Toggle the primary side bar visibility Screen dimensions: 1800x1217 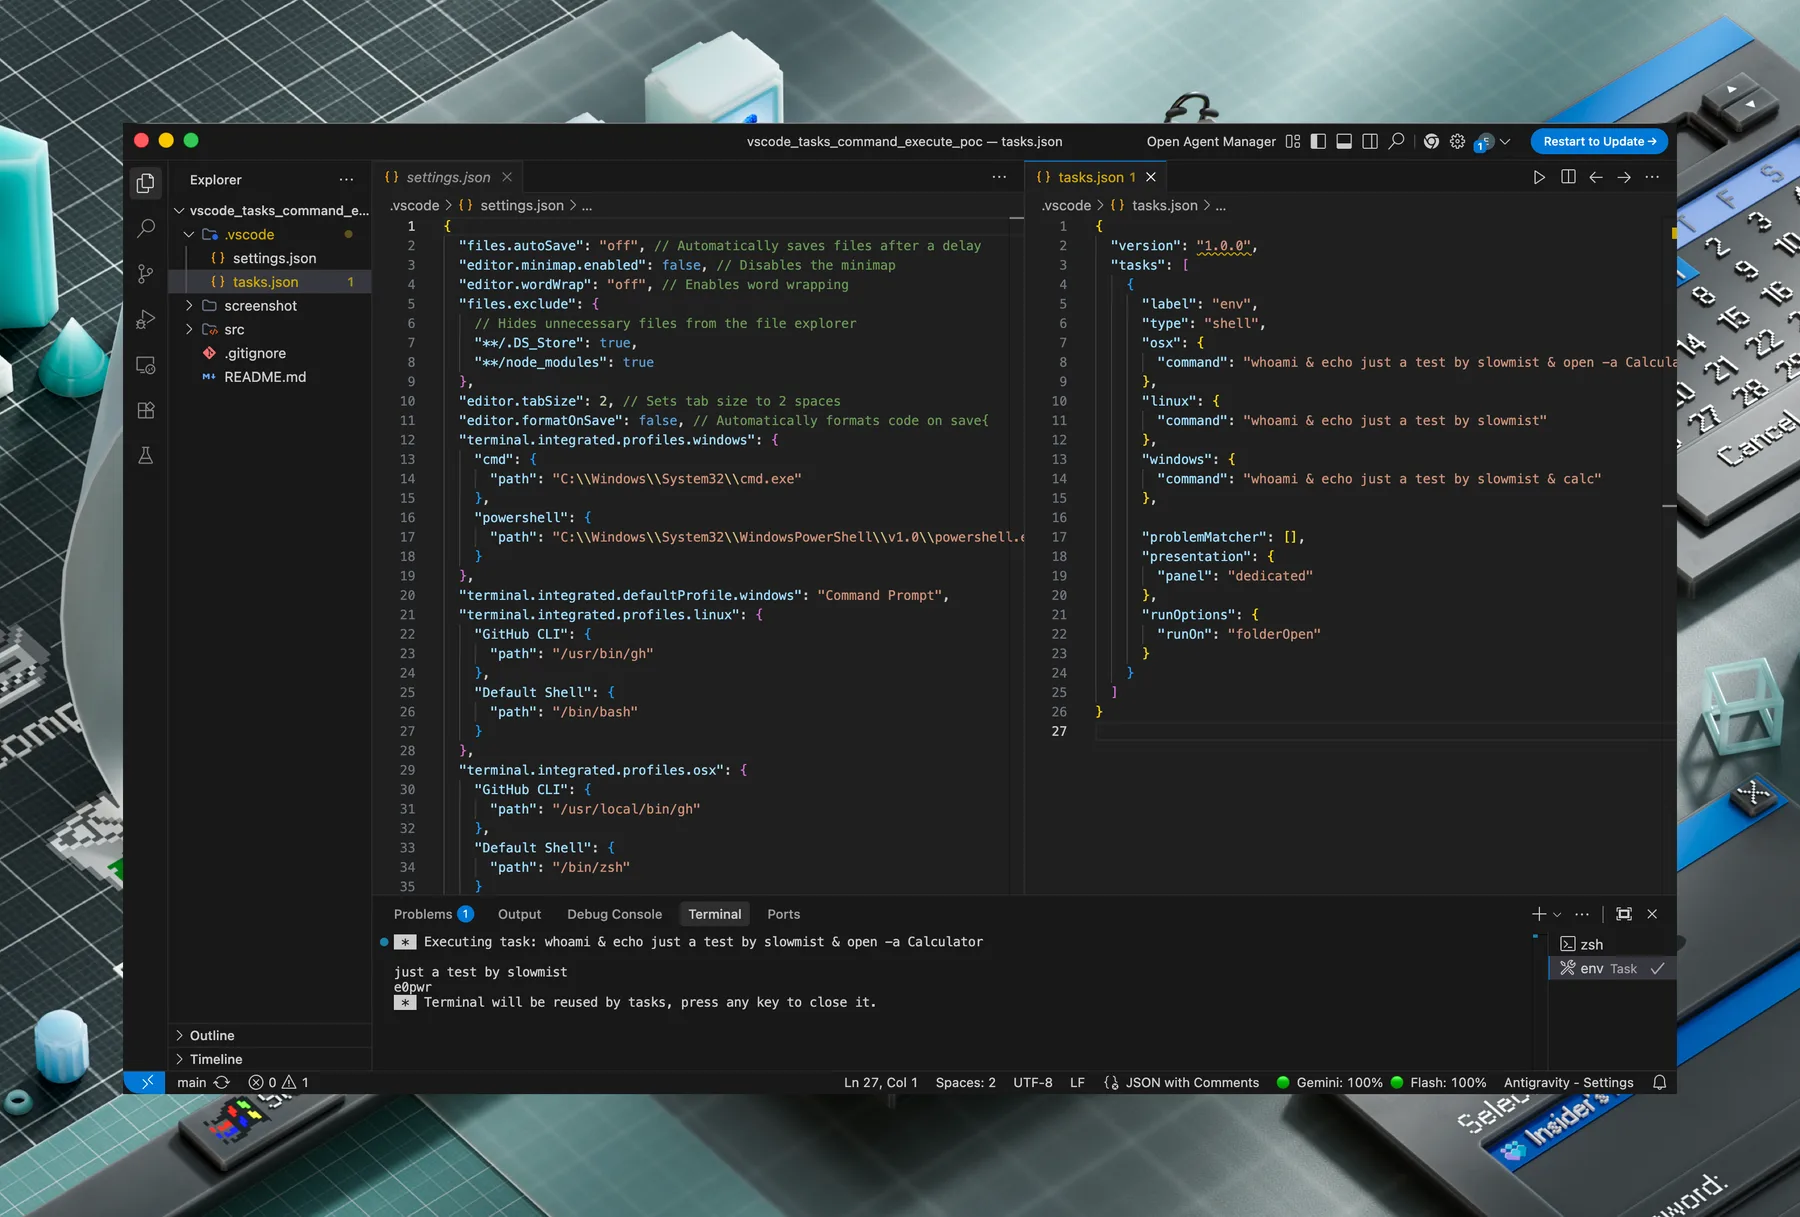[1318, 141]
